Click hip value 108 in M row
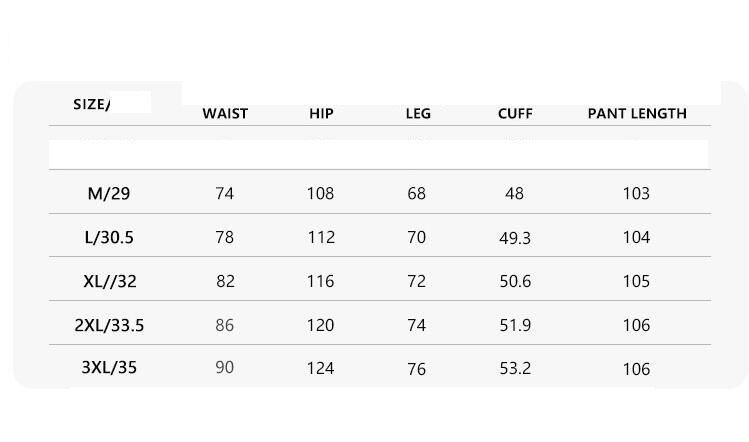This screenshot has width=749, height=442. click(320, 193)
